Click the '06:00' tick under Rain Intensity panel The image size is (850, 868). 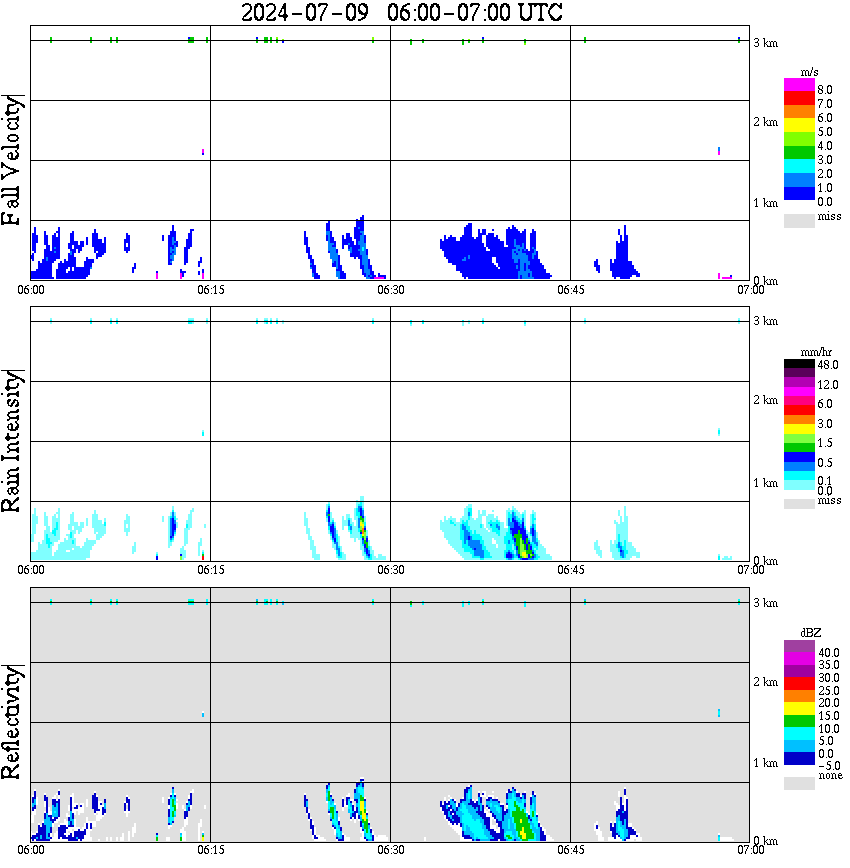pos(31,570)
